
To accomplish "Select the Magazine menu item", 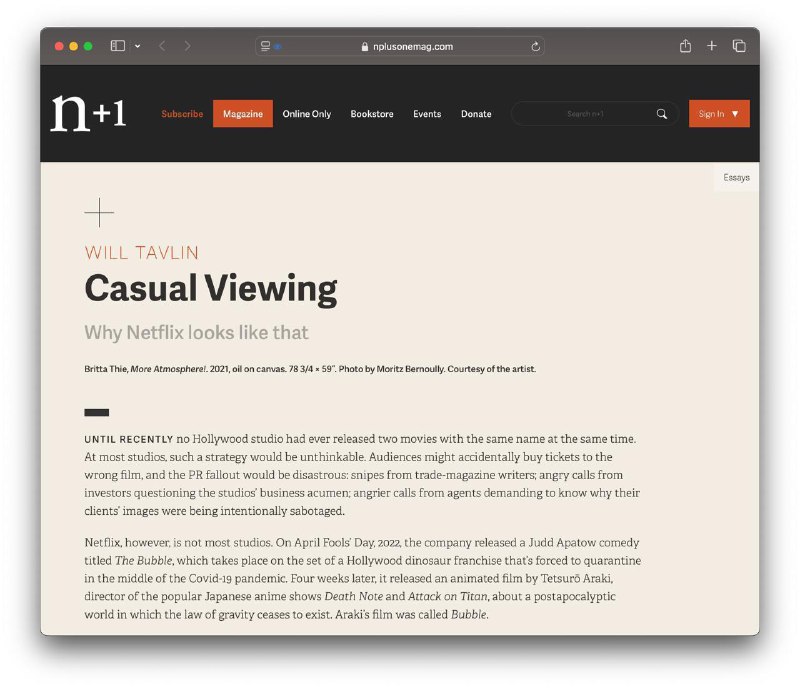I will (x=243, y=114).
